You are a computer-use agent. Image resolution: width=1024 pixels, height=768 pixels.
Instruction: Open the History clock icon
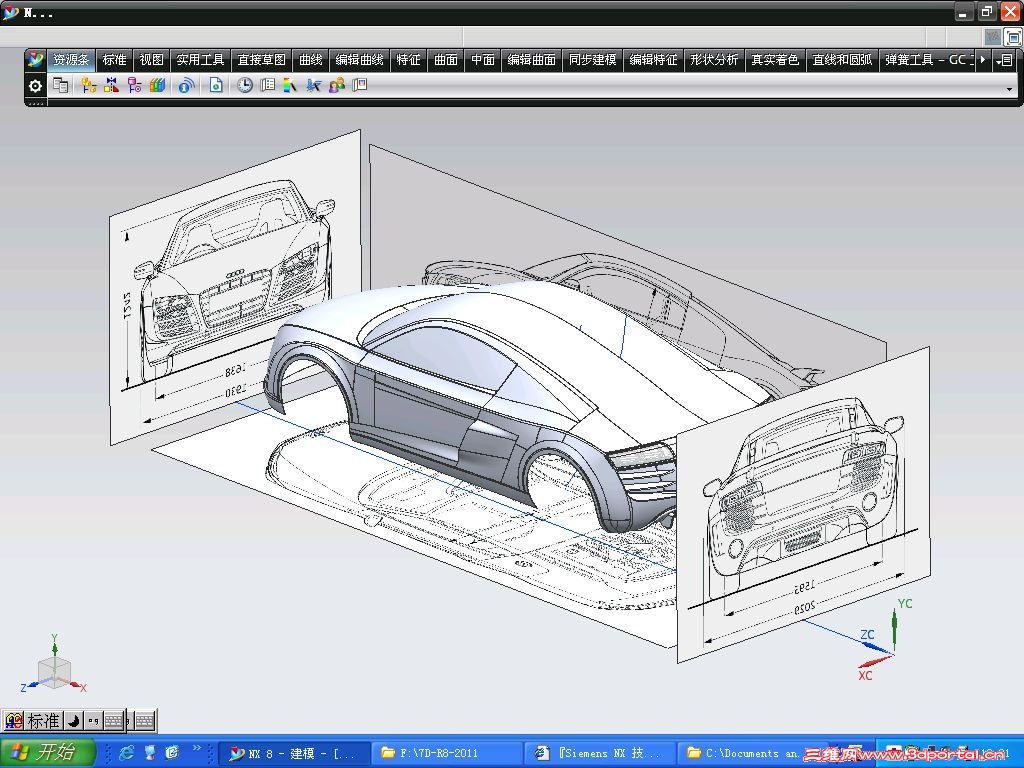tap(244, 85)
